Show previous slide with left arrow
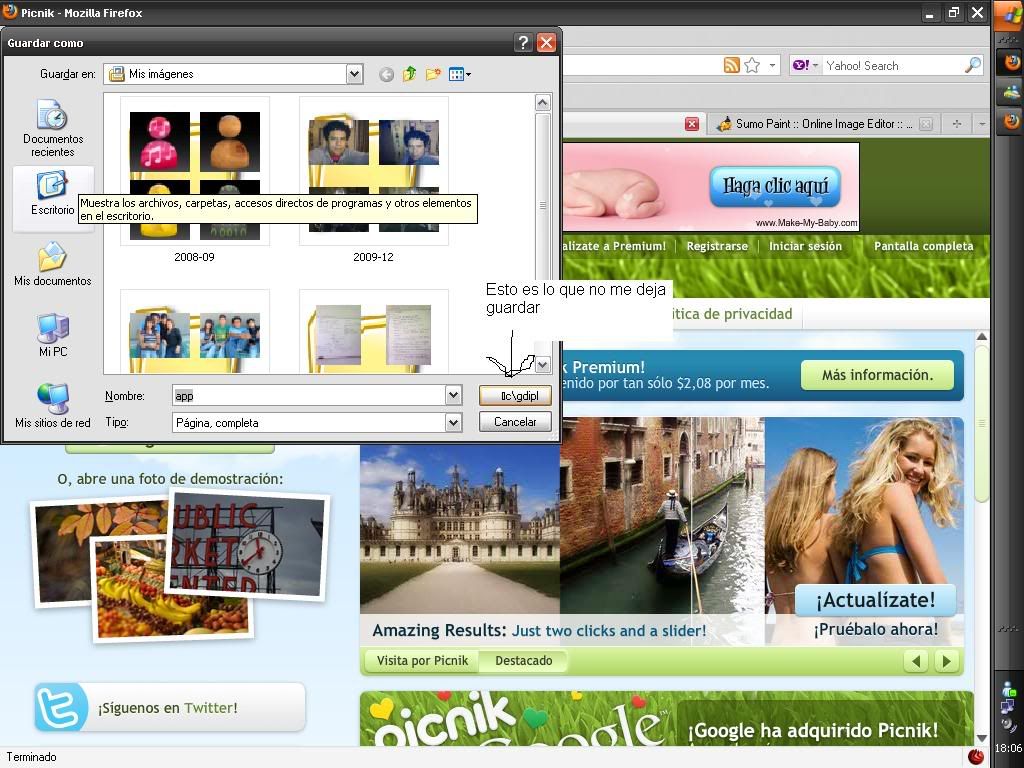The width and height of the screenshot is (1024, 768). (x=916, y=662)
